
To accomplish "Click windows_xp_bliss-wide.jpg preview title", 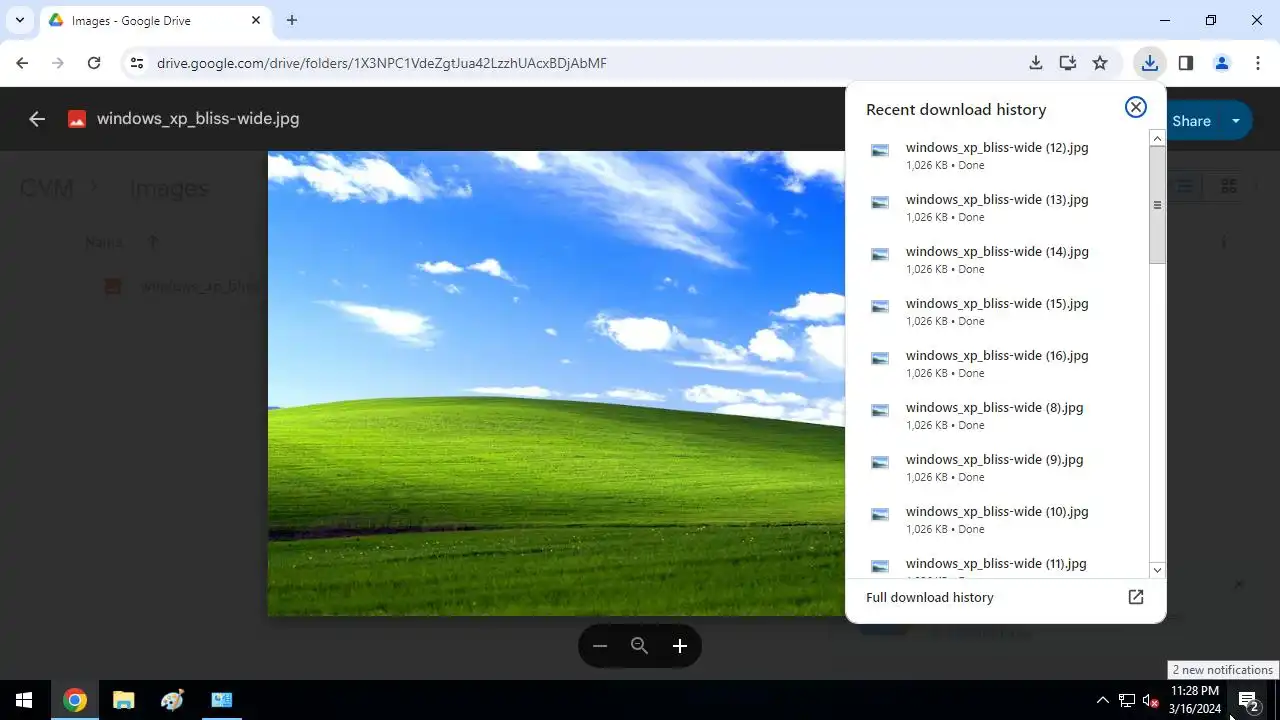I will [x=198, y=118].
